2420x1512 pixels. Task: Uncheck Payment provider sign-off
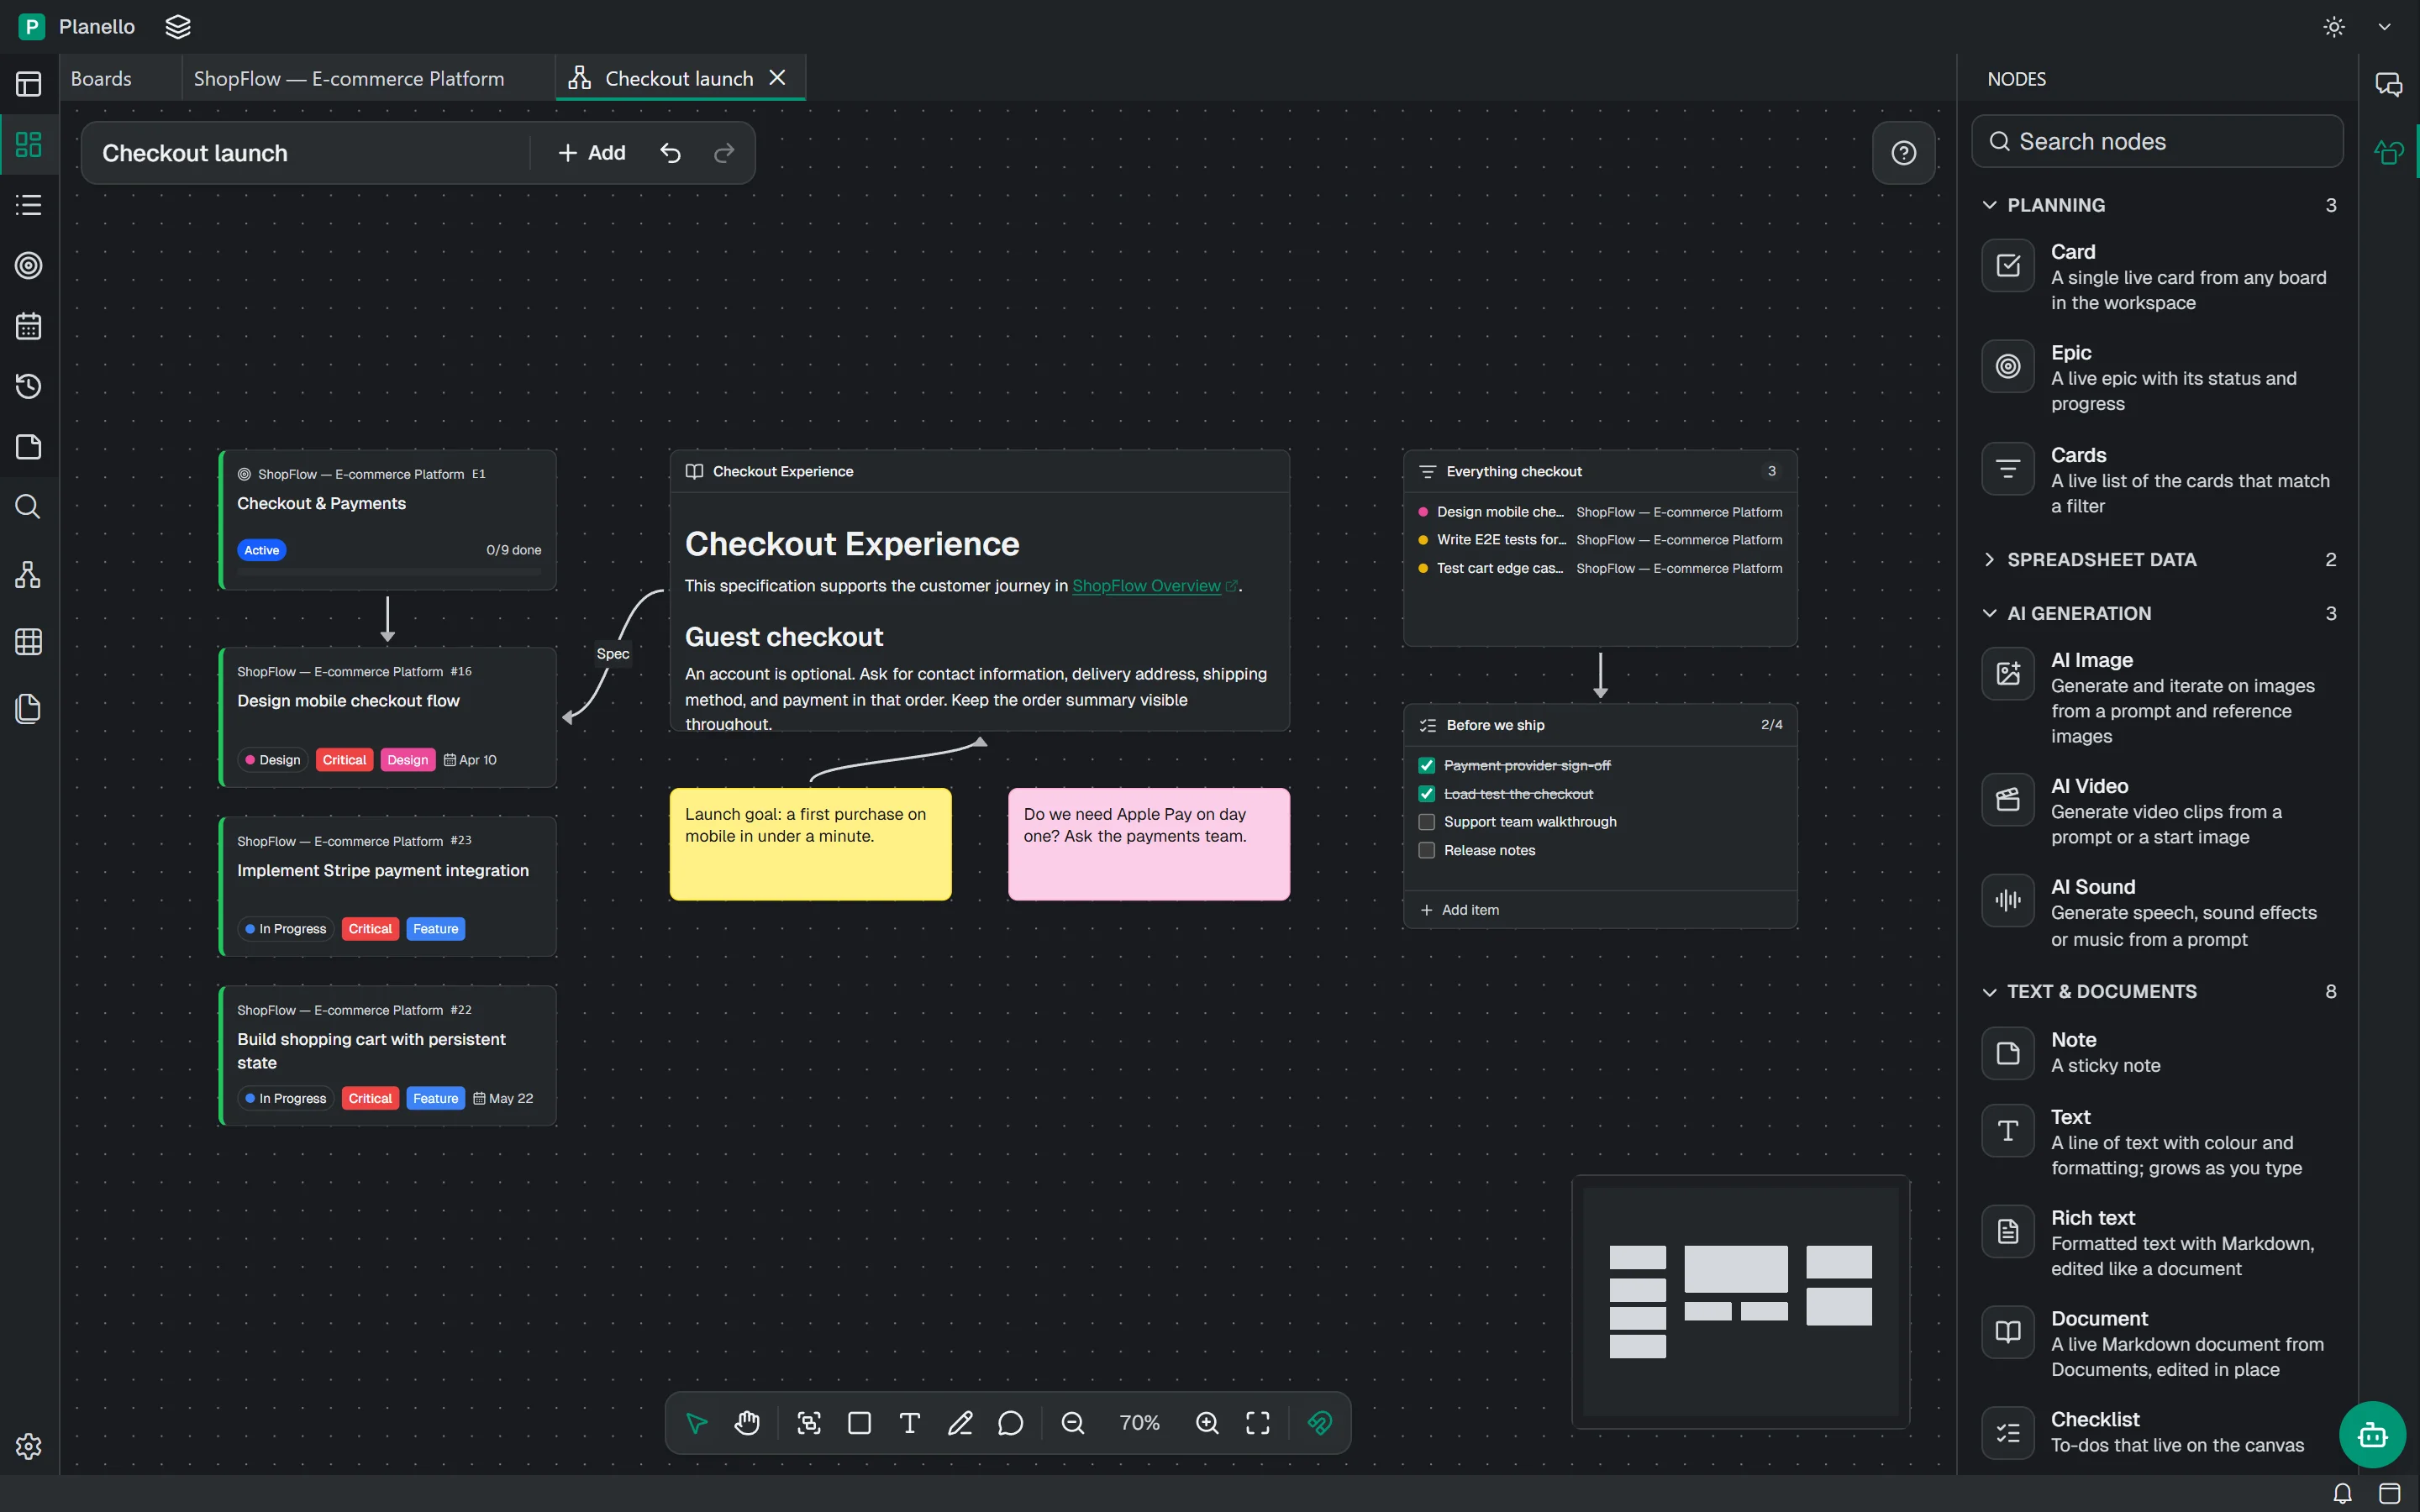tap(1427, 766)
